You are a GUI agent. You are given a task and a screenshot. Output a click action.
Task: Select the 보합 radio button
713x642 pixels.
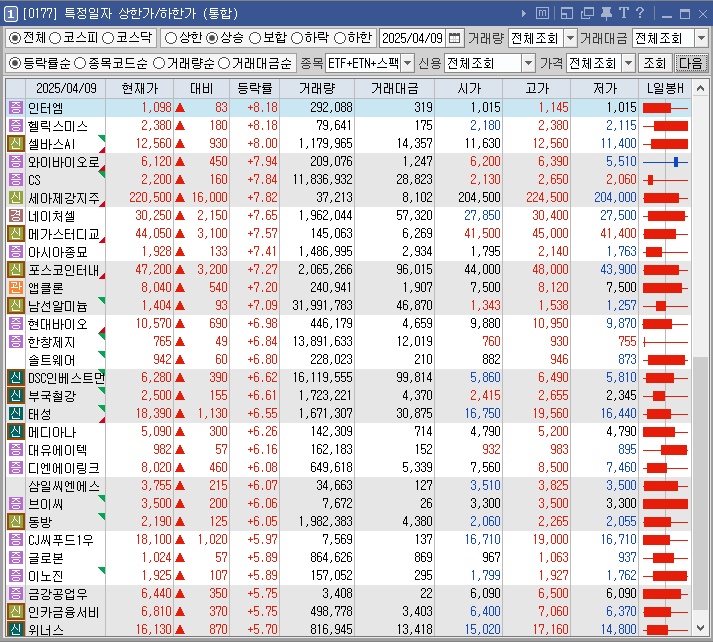[255, 38]
